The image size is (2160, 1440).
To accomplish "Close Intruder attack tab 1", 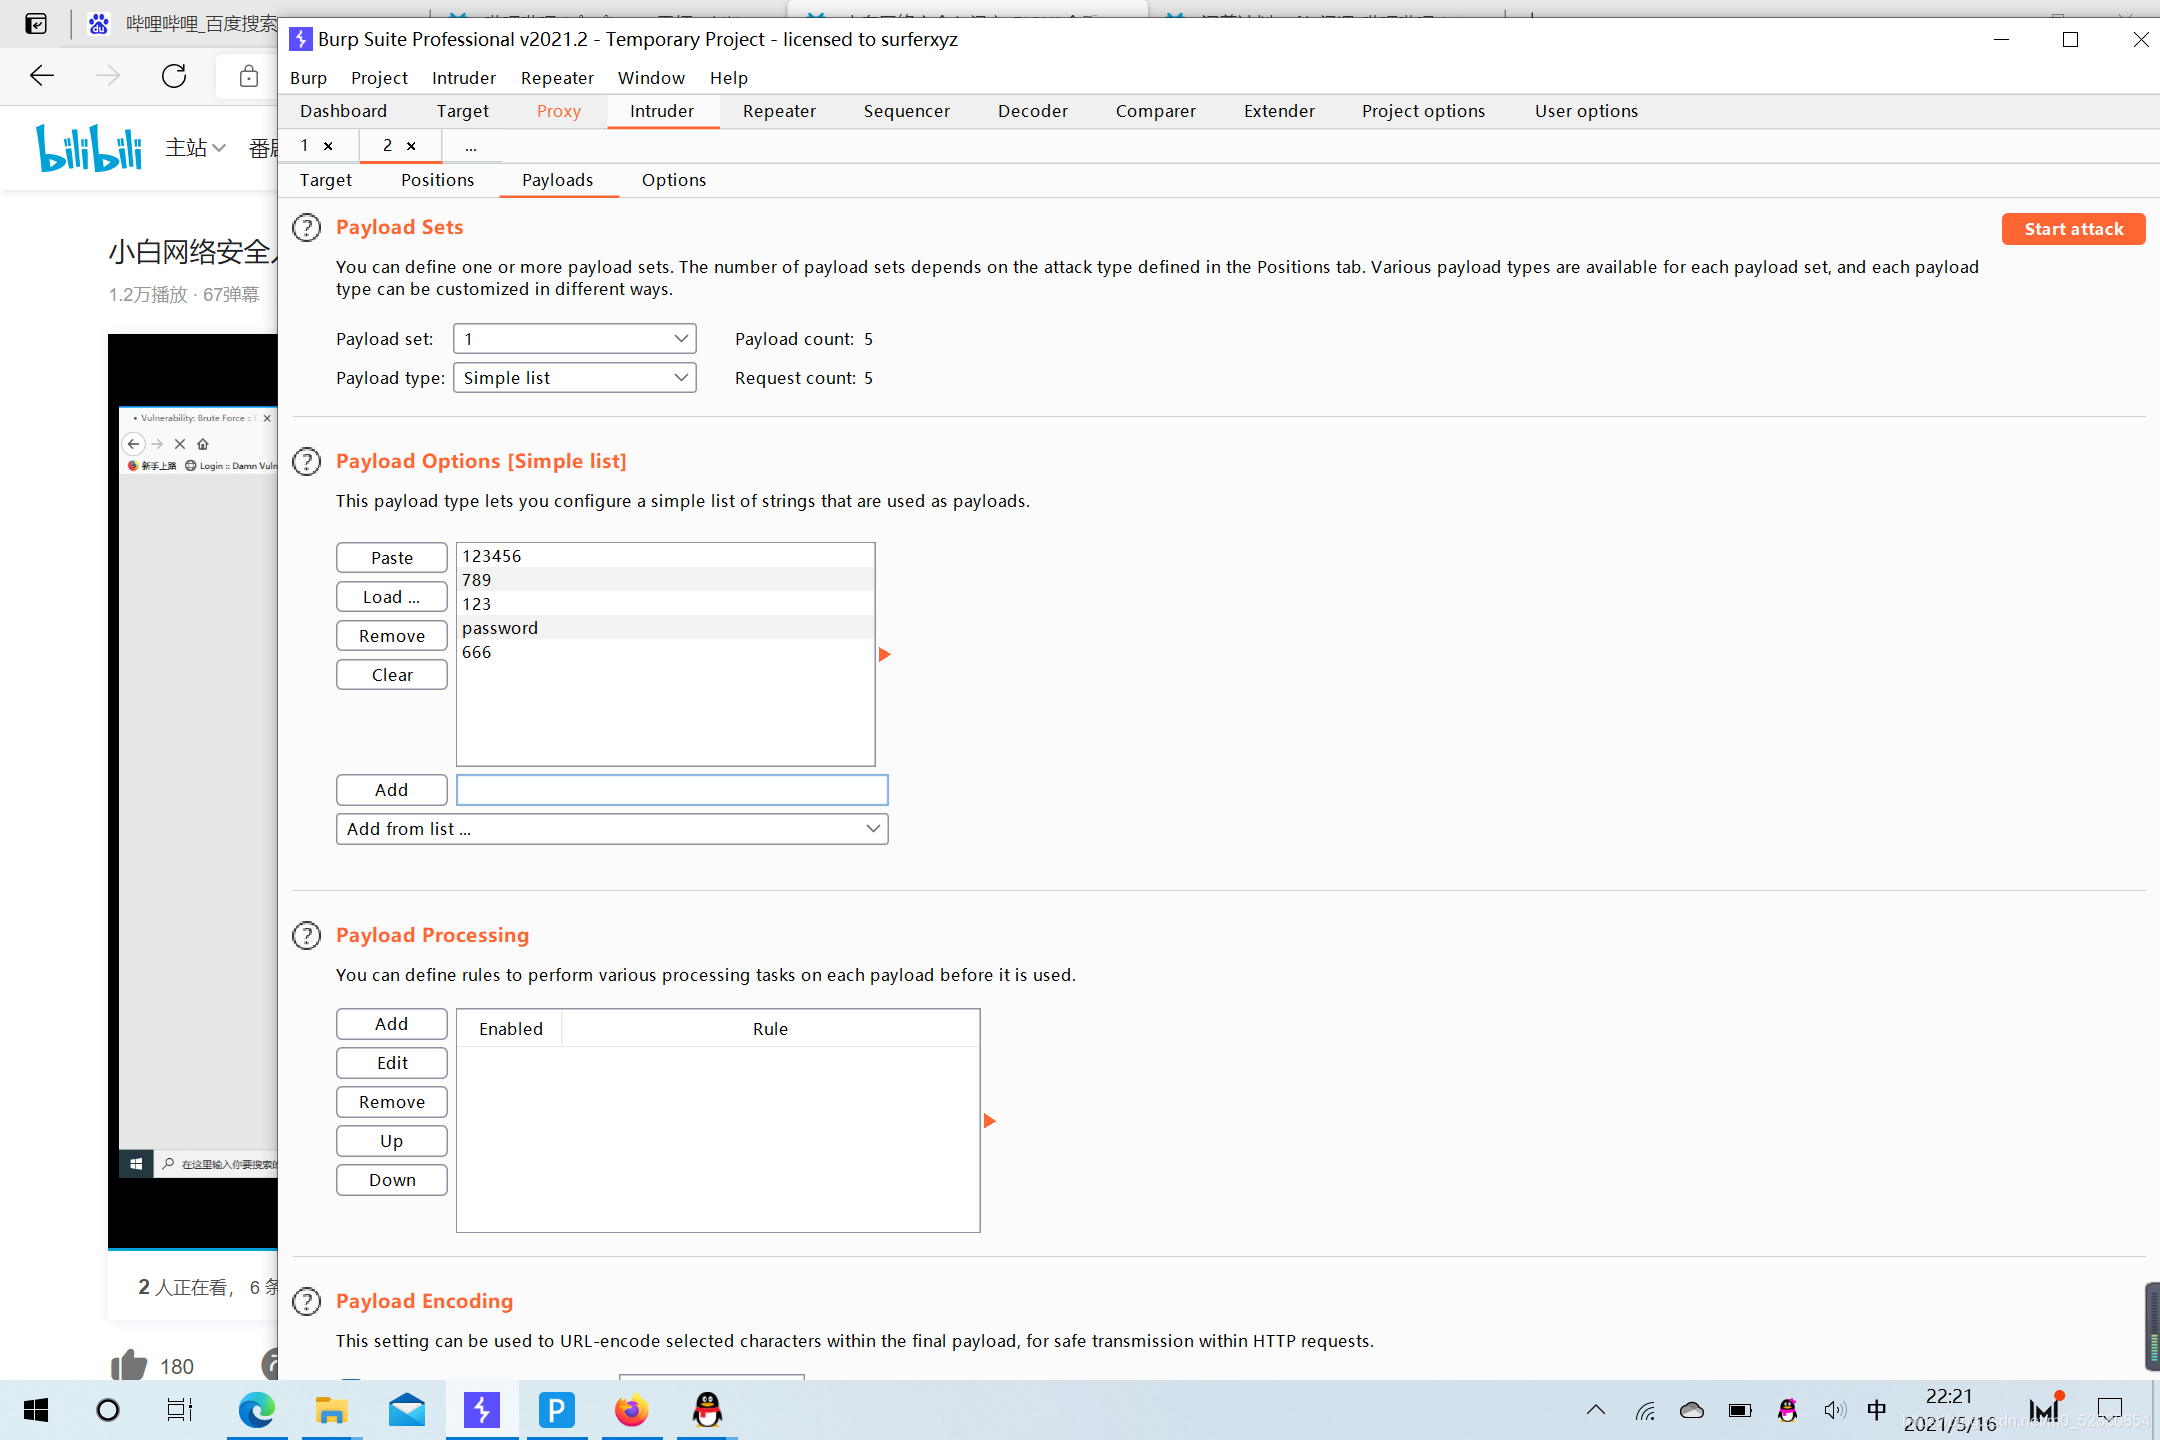I will [328, 146].
